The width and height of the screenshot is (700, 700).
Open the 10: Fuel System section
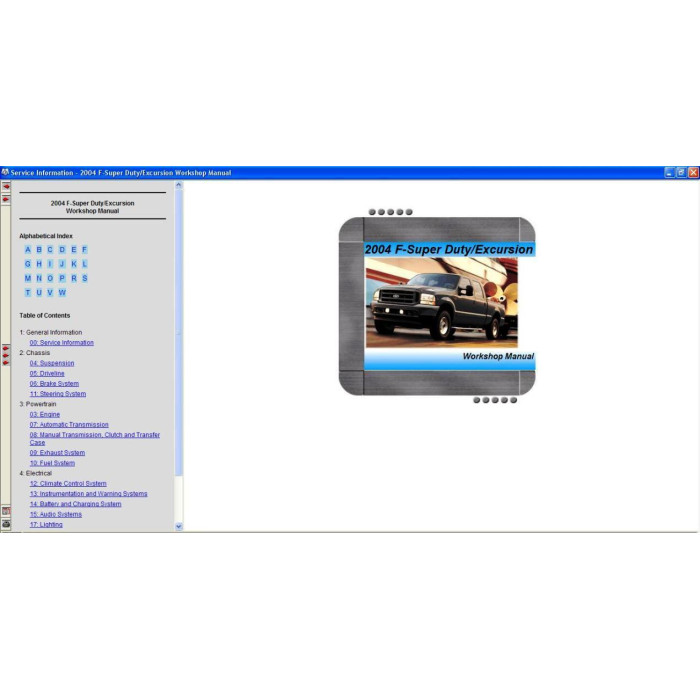coord(52,463)
